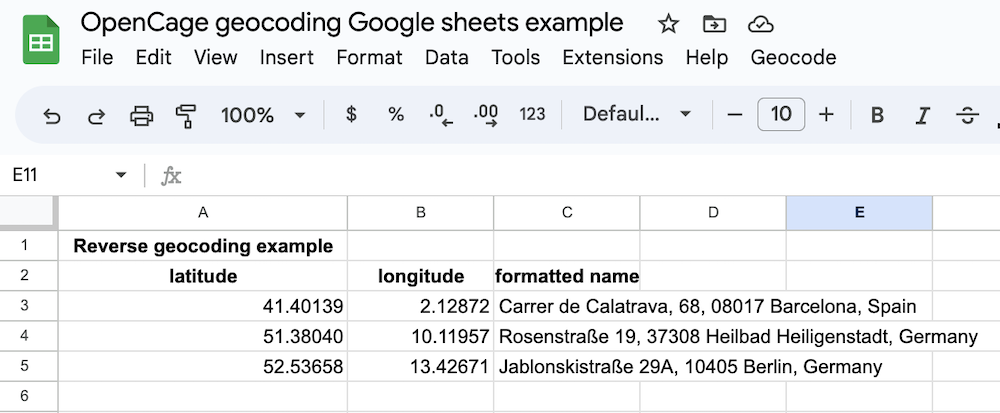Open the Help menu
The height and width of the screenshot is (413, 1000).
tap(707, 57)
